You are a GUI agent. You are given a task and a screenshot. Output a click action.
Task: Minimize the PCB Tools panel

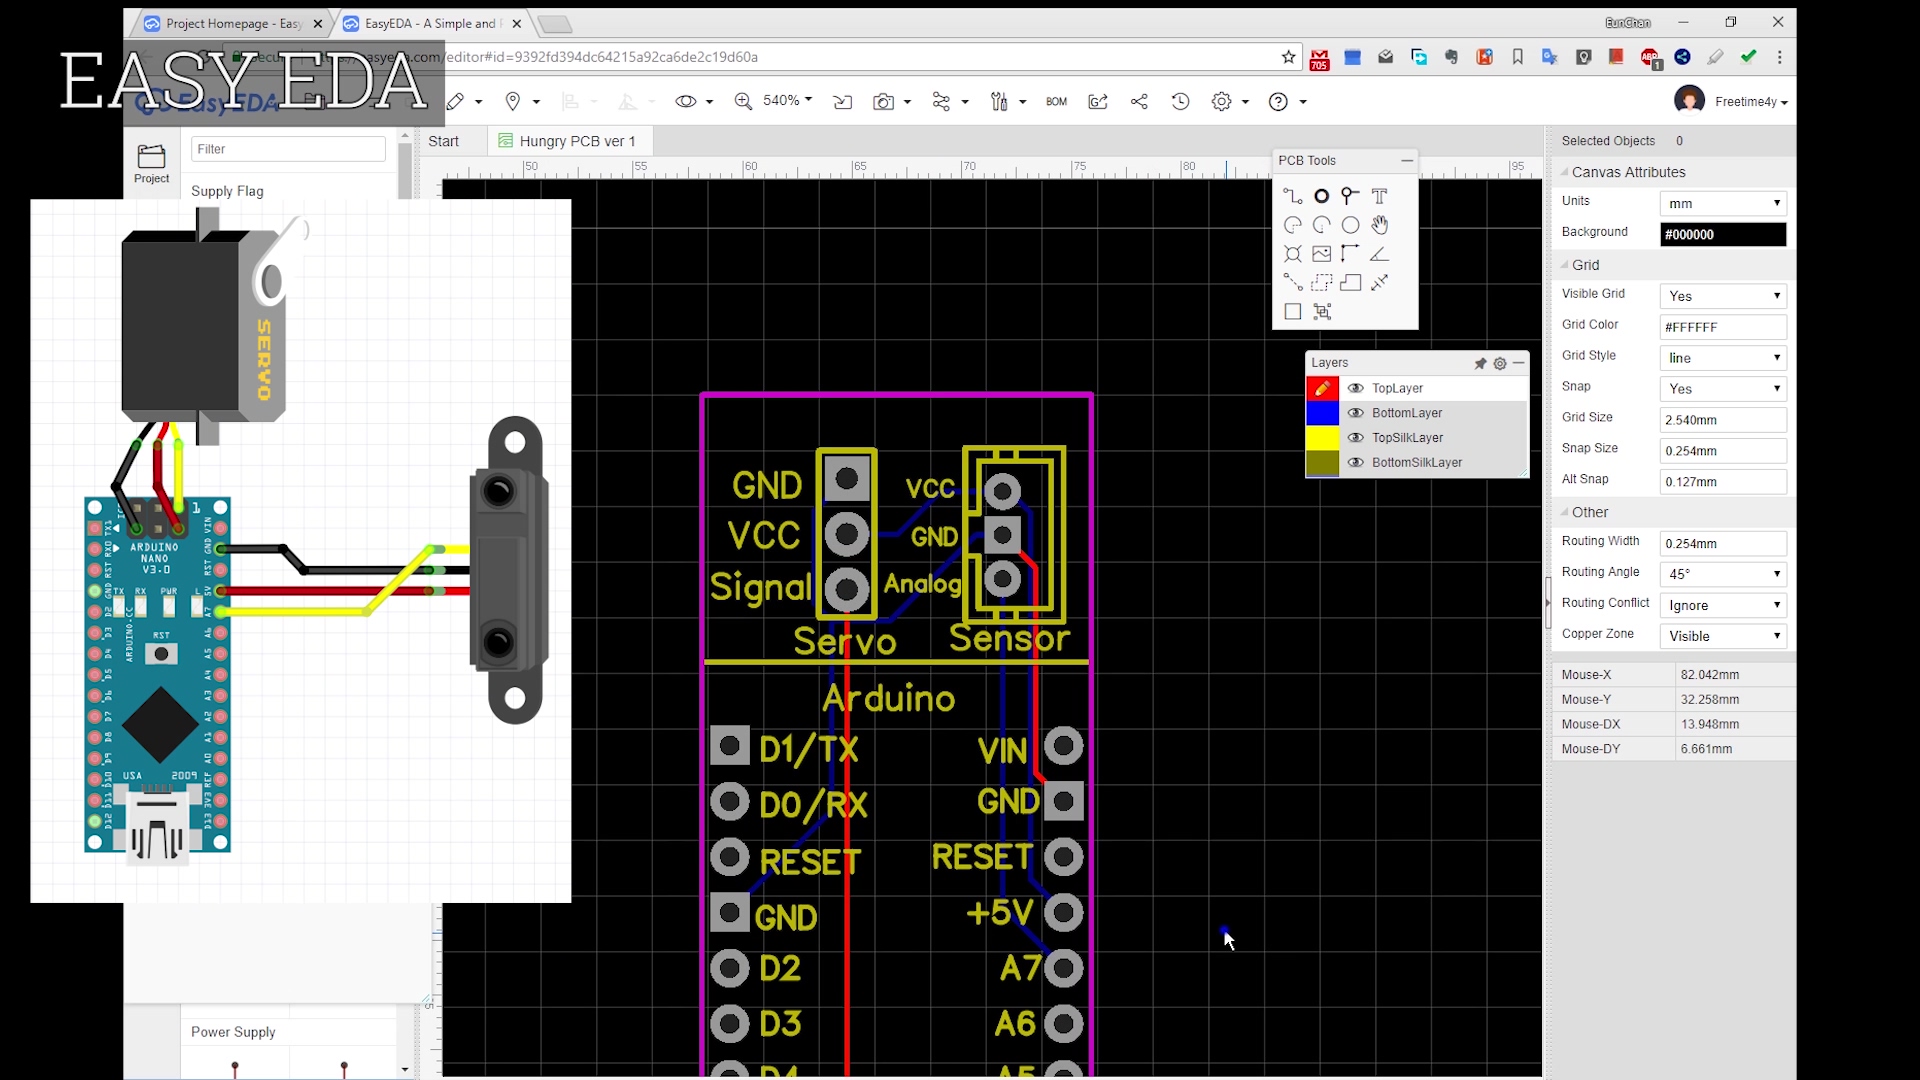click(x=1407, y=160)
